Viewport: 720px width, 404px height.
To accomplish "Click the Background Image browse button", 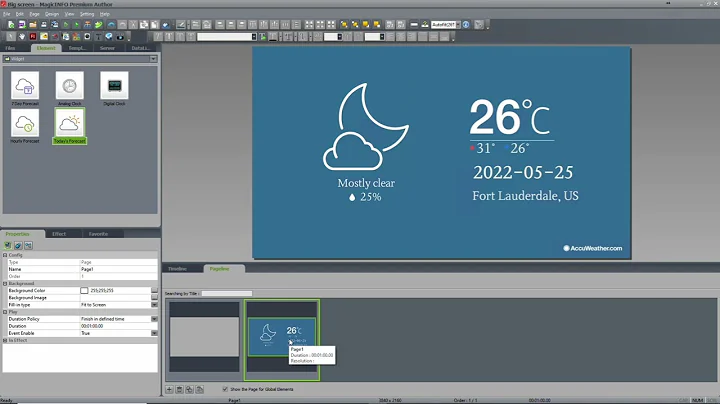I will pyautogui.click(x=154, y=297).
